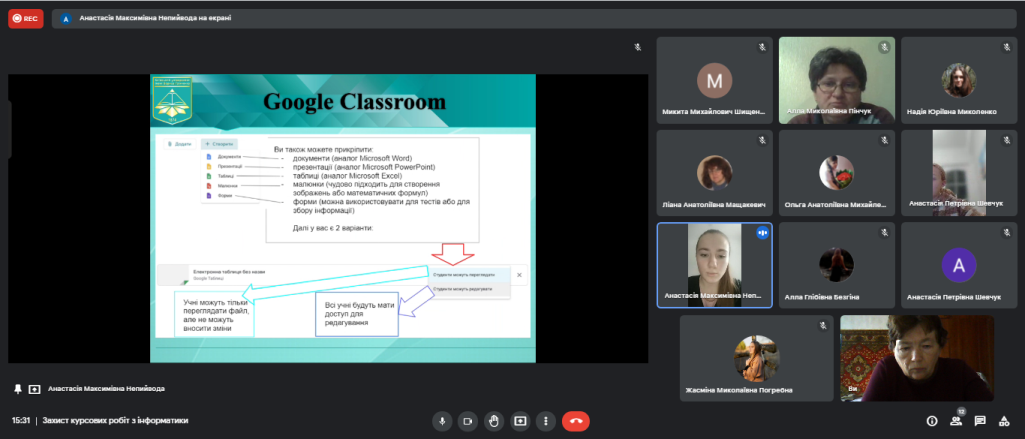This screenshot has width=1025, height=439.
Task: Click the shared Google Classroom slide
Action: (x=342, y=218)
